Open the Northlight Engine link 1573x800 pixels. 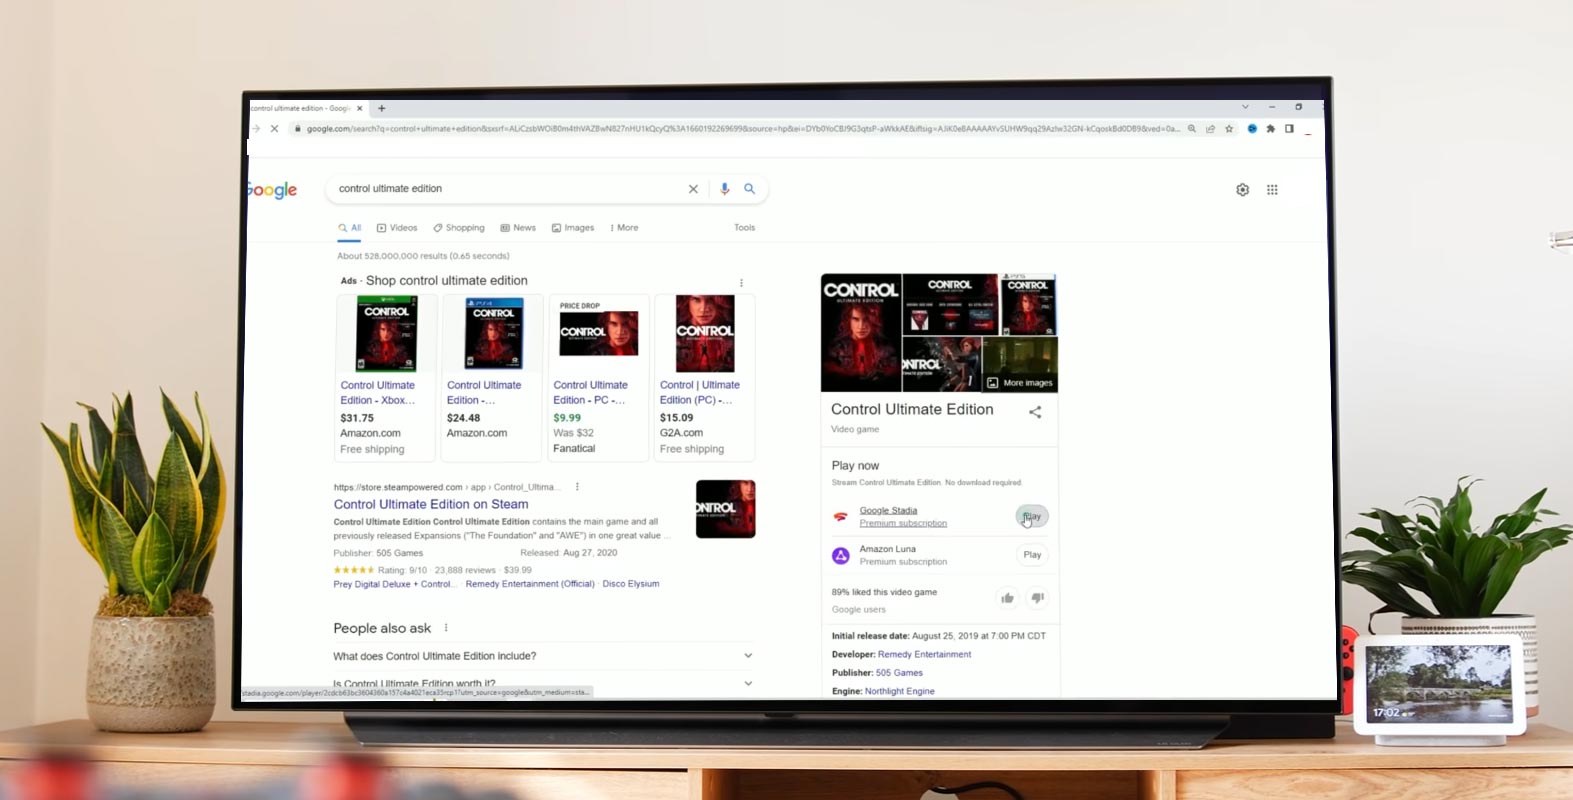click(900, 691)
